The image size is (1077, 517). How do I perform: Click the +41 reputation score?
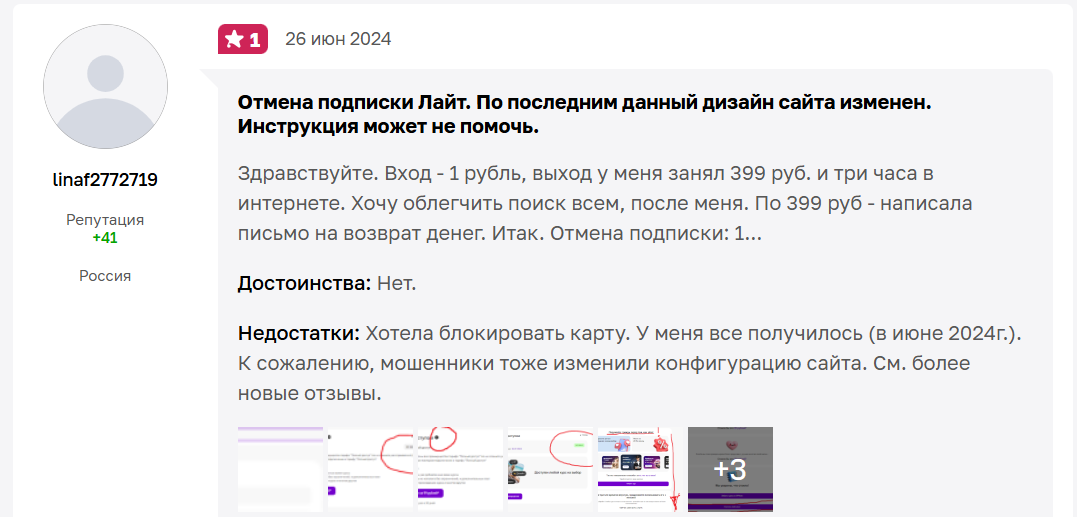[105, 238]
